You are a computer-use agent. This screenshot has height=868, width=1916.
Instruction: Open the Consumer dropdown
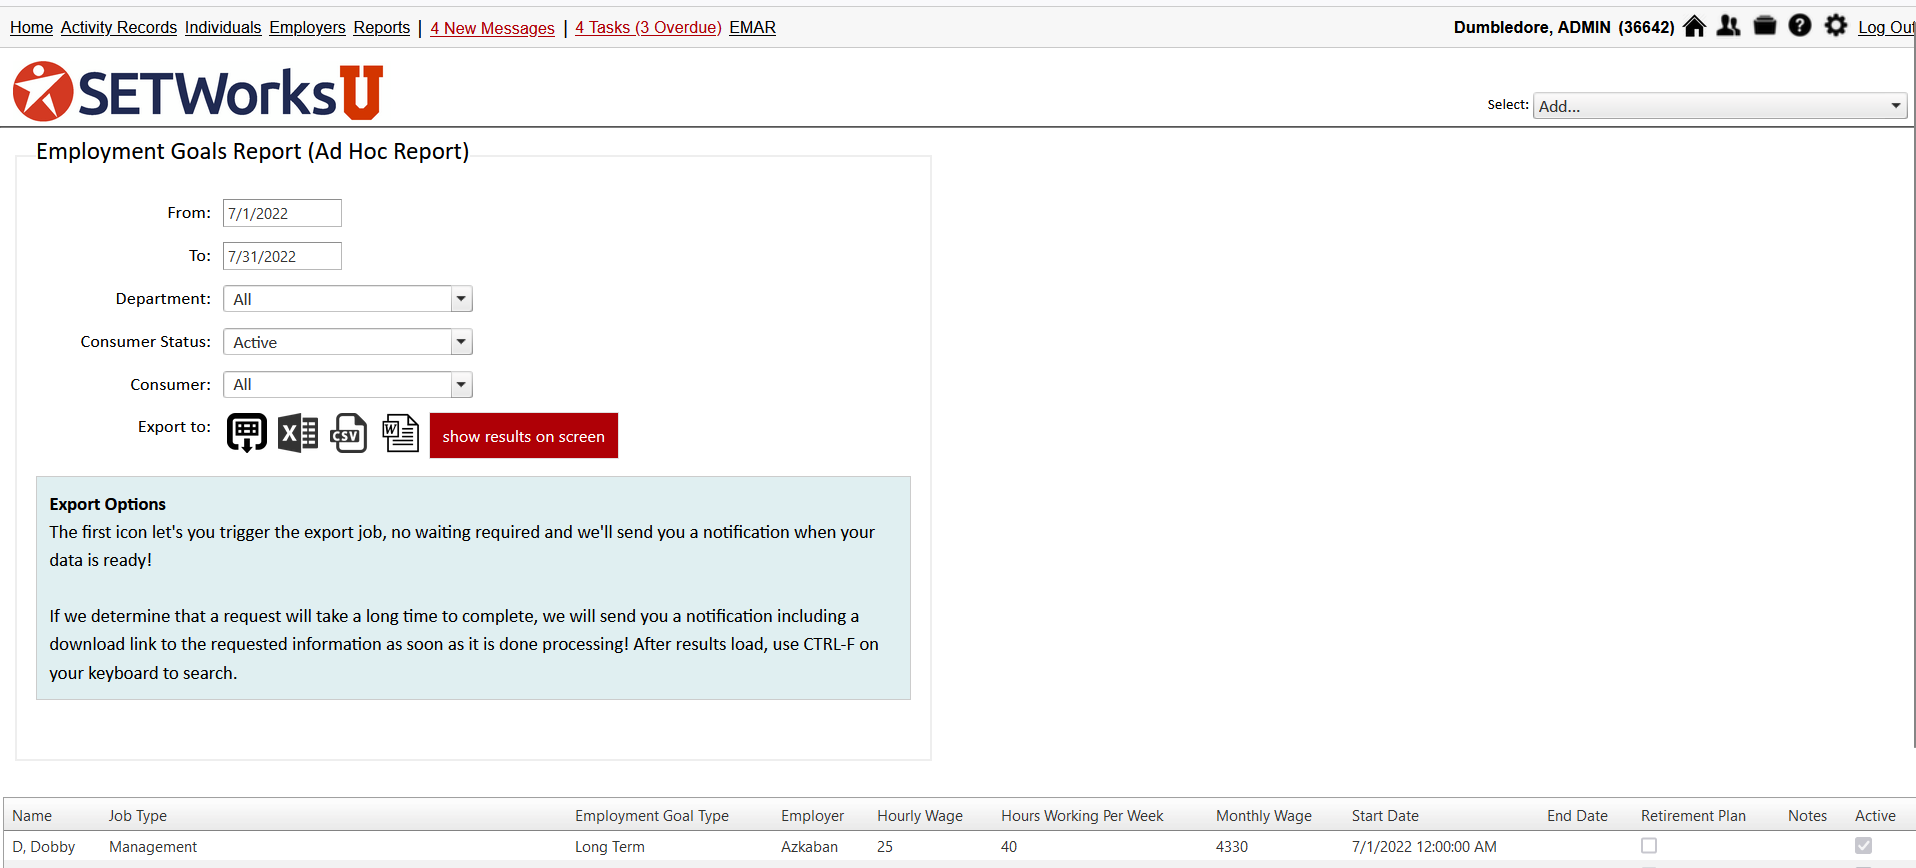pyautogui.click(x=347, y=385)
